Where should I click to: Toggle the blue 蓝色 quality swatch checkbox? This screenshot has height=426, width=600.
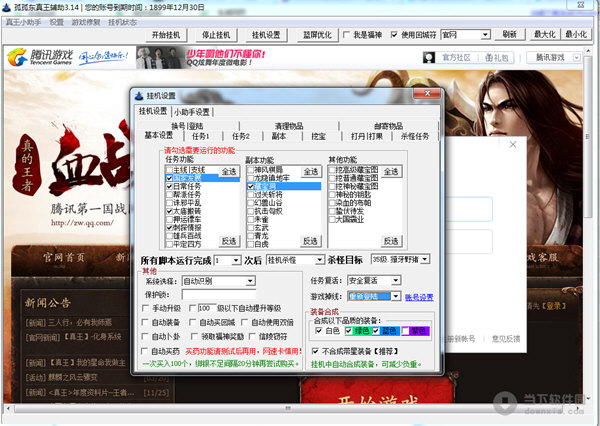376,331
